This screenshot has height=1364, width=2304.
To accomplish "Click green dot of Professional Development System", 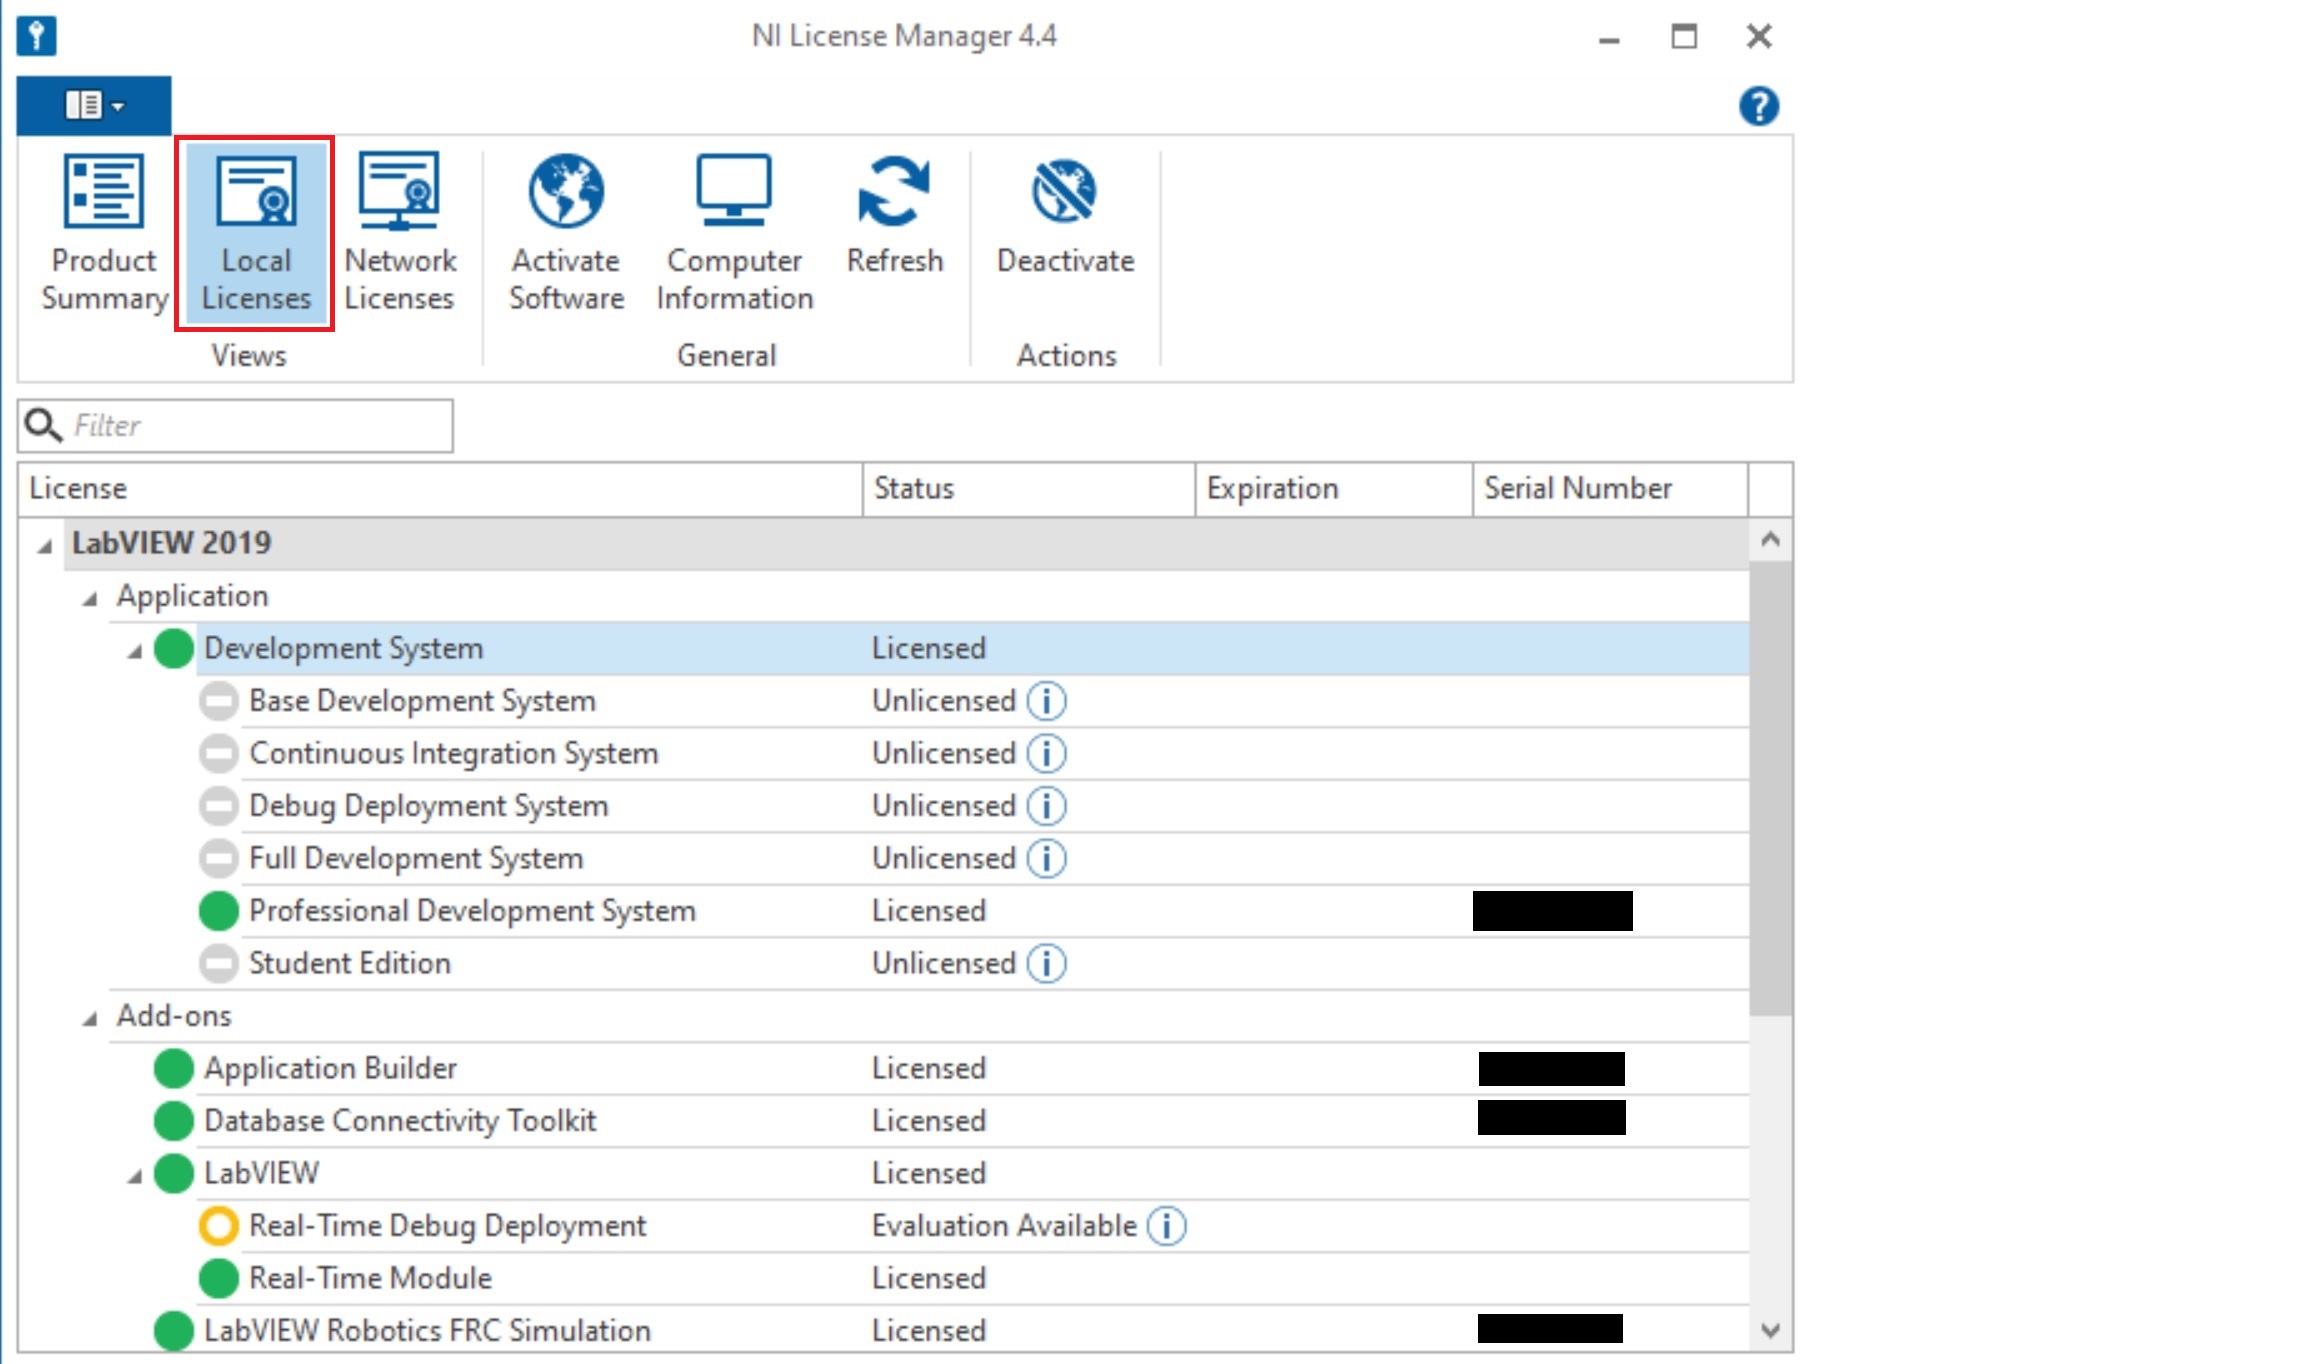I will tap(219, 911).
